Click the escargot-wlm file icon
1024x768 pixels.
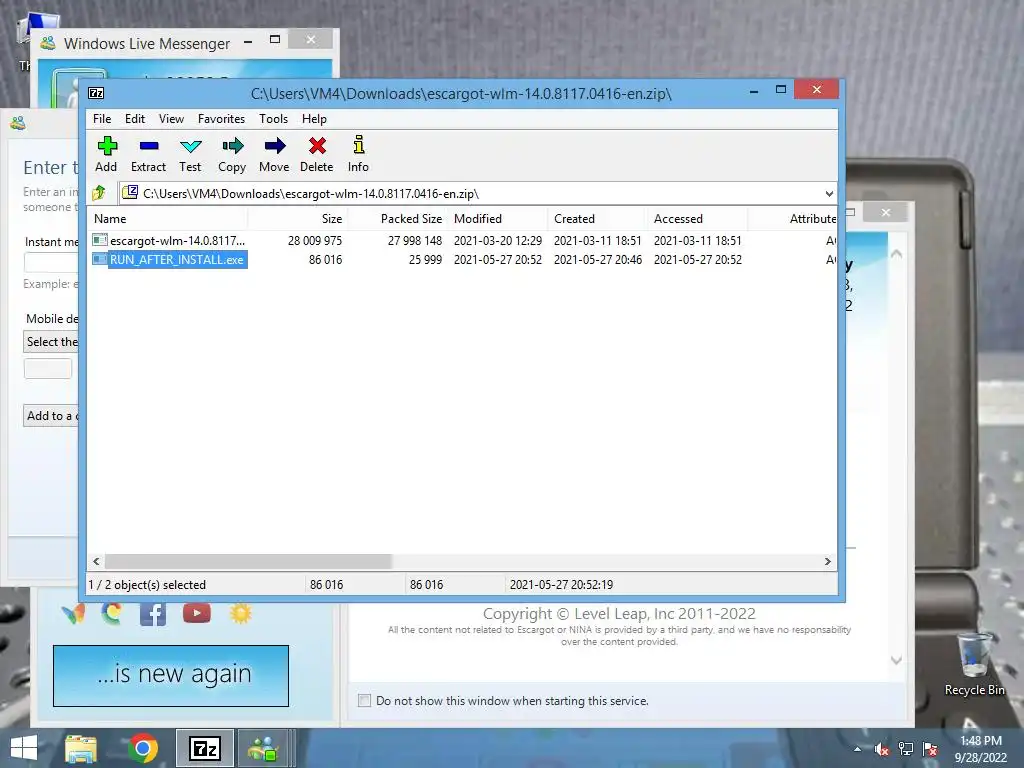(x=99, y=240)
